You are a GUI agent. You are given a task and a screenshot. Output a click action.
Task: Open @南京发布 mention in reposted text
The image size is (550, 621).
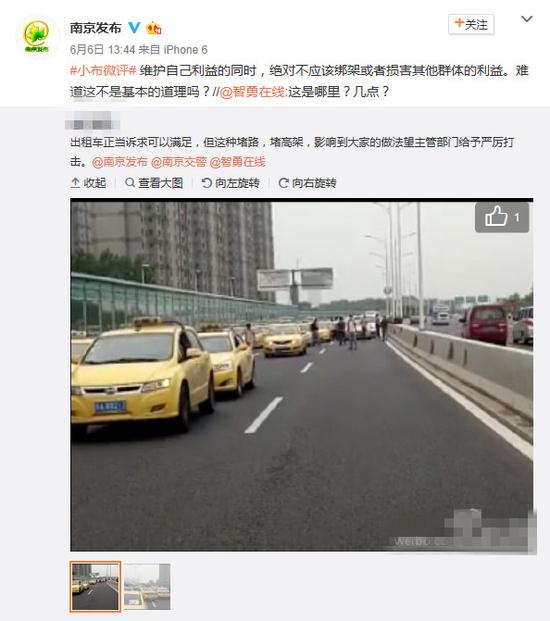(120, 162)
